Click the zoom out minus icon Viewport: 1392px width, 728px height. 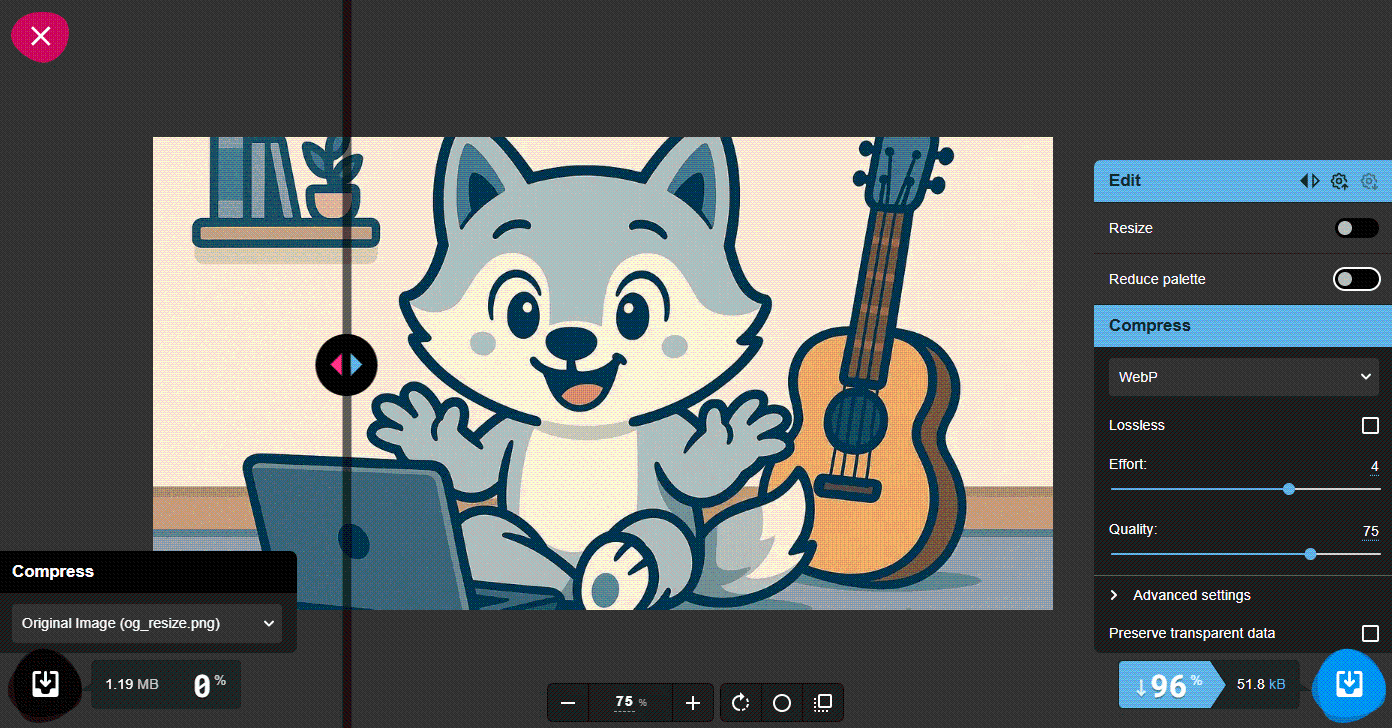567,703
